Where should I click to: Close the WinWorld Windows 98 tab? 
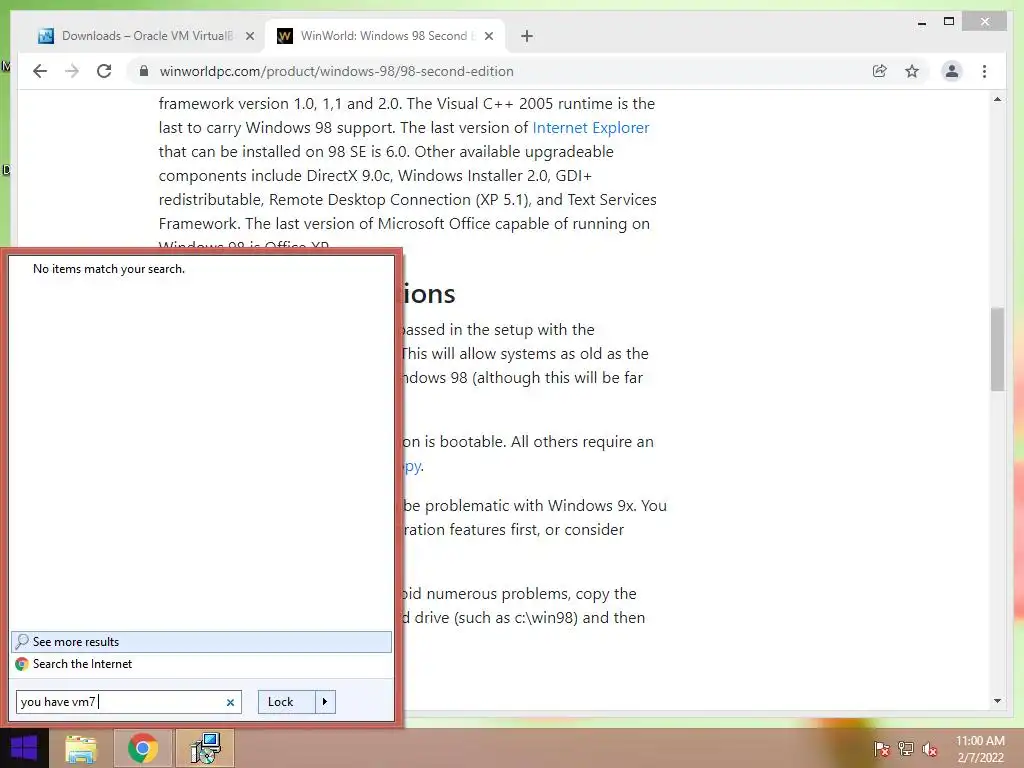(x=488, y=36)
